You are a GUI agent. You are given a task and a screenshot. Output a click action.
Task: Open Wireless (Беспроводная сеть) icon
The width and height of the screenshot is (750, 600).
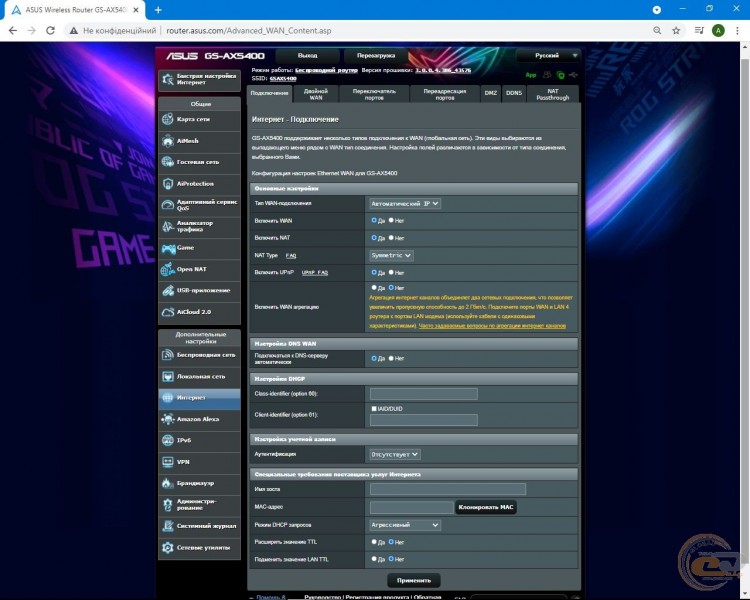point(167,355)
